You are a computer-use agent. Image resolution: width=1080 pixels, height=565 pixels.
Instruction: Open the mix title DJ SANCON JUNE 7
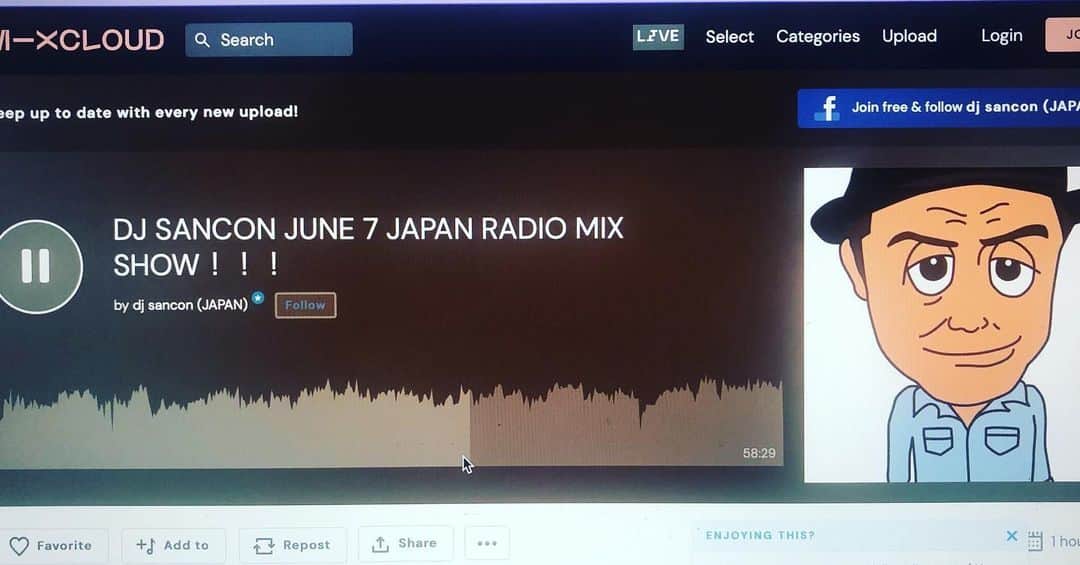(x=368, y=247)
